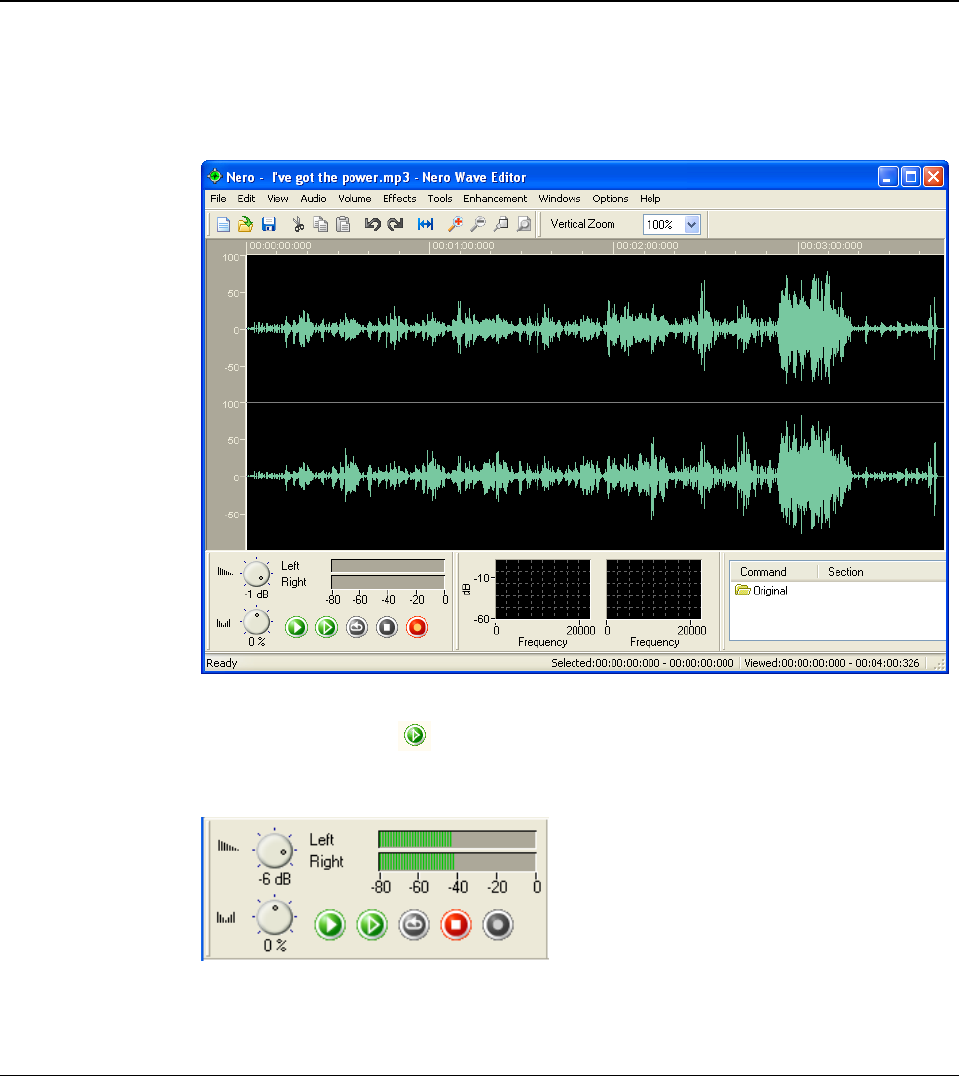Click the Play All button in the main window

[296, 627]
